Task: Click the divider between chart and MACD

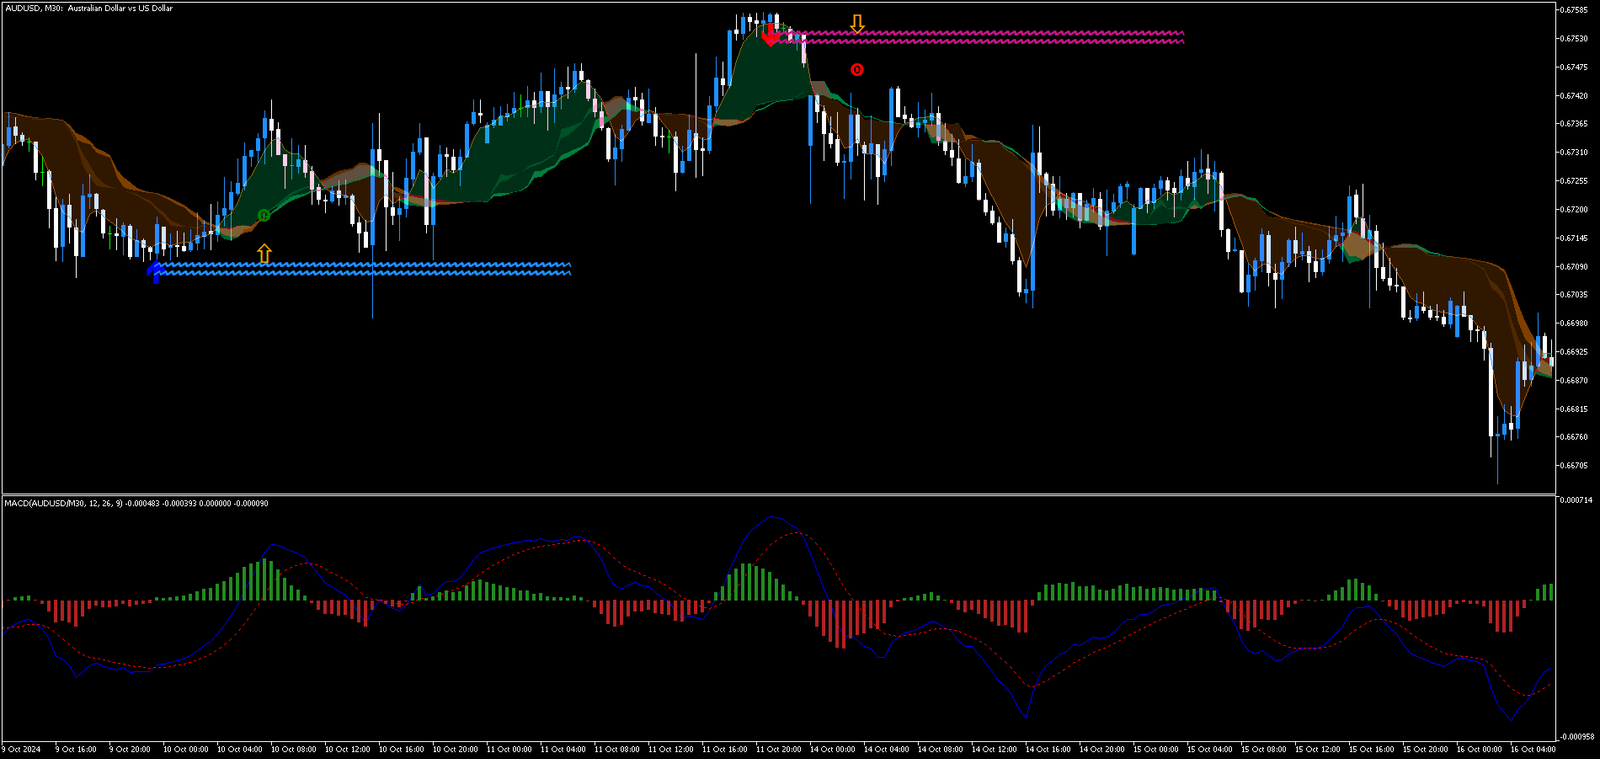Action: 778,494
